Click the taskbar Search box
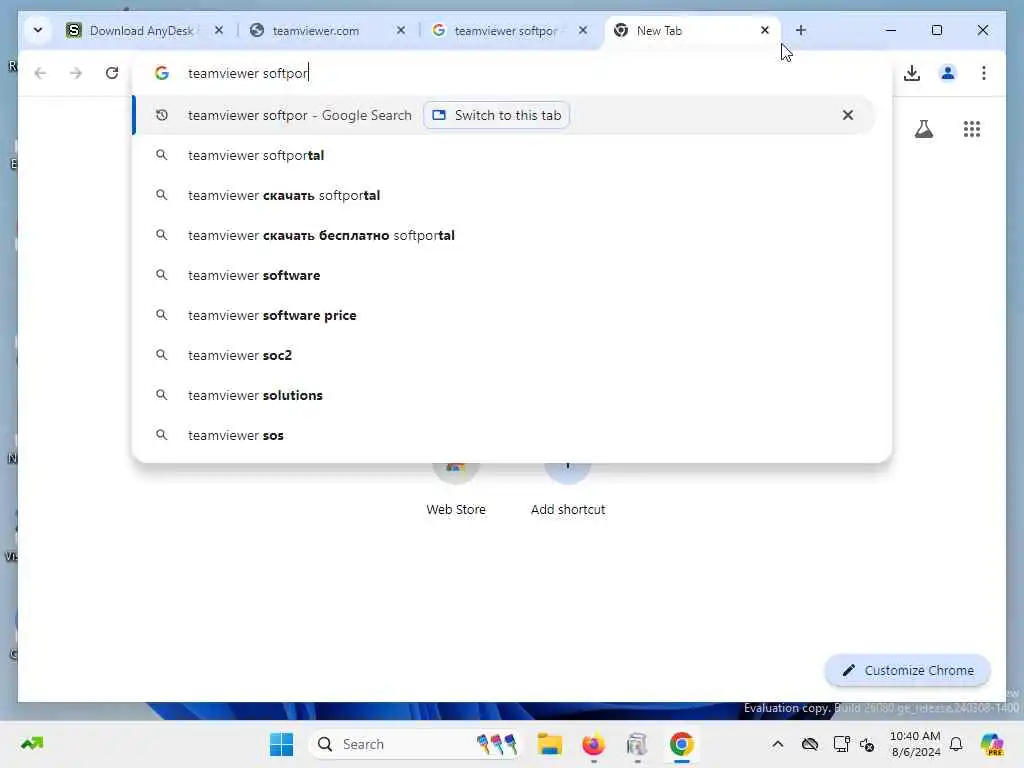Viewport: 1024px width, 768px height. 416,744
